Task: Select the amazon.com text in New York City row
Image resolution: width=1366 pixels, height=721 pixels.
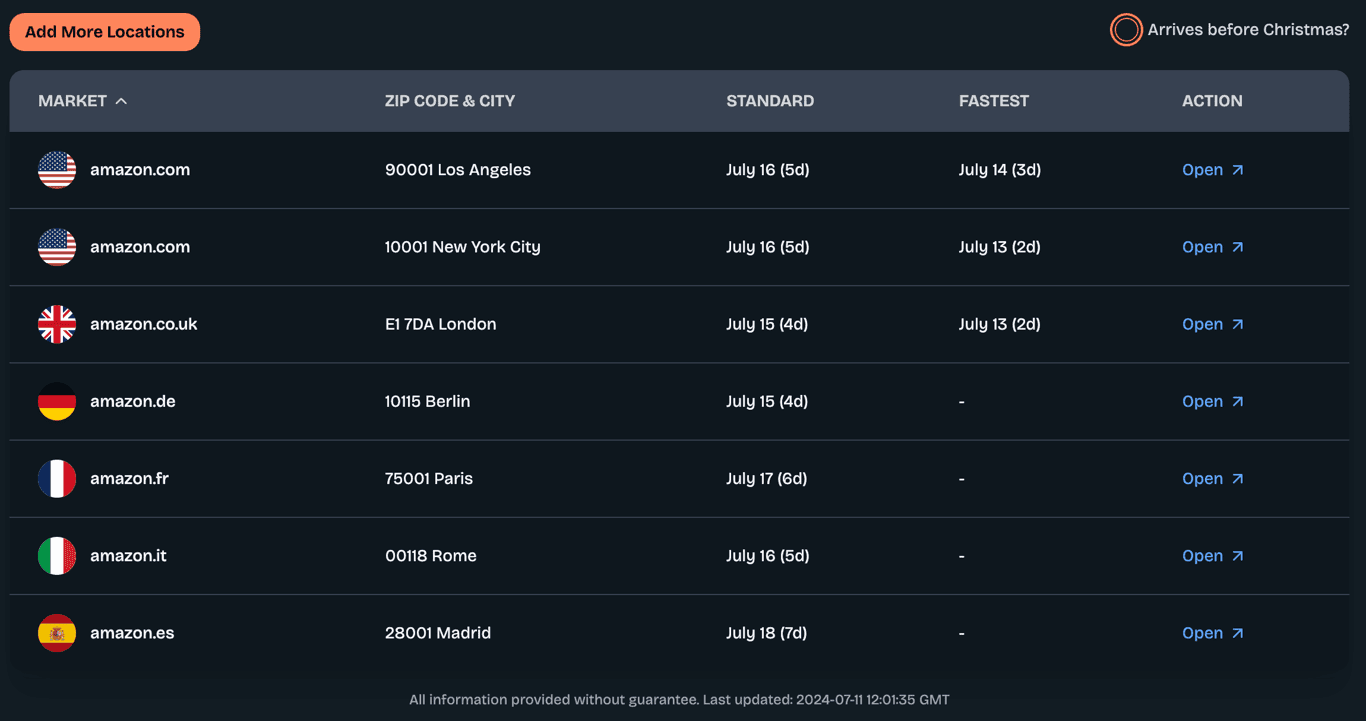Action: [x=140, y=247]
